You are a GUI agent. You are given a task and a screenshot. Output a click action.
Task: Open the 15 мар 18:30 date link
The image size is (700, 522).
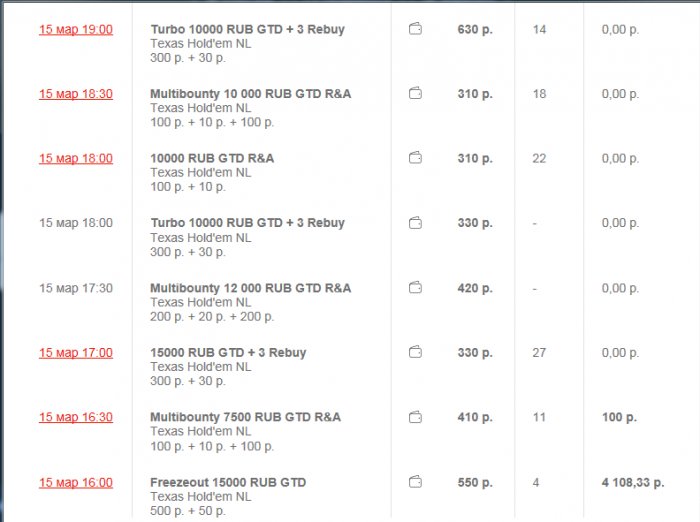click(x=76, y=94)
